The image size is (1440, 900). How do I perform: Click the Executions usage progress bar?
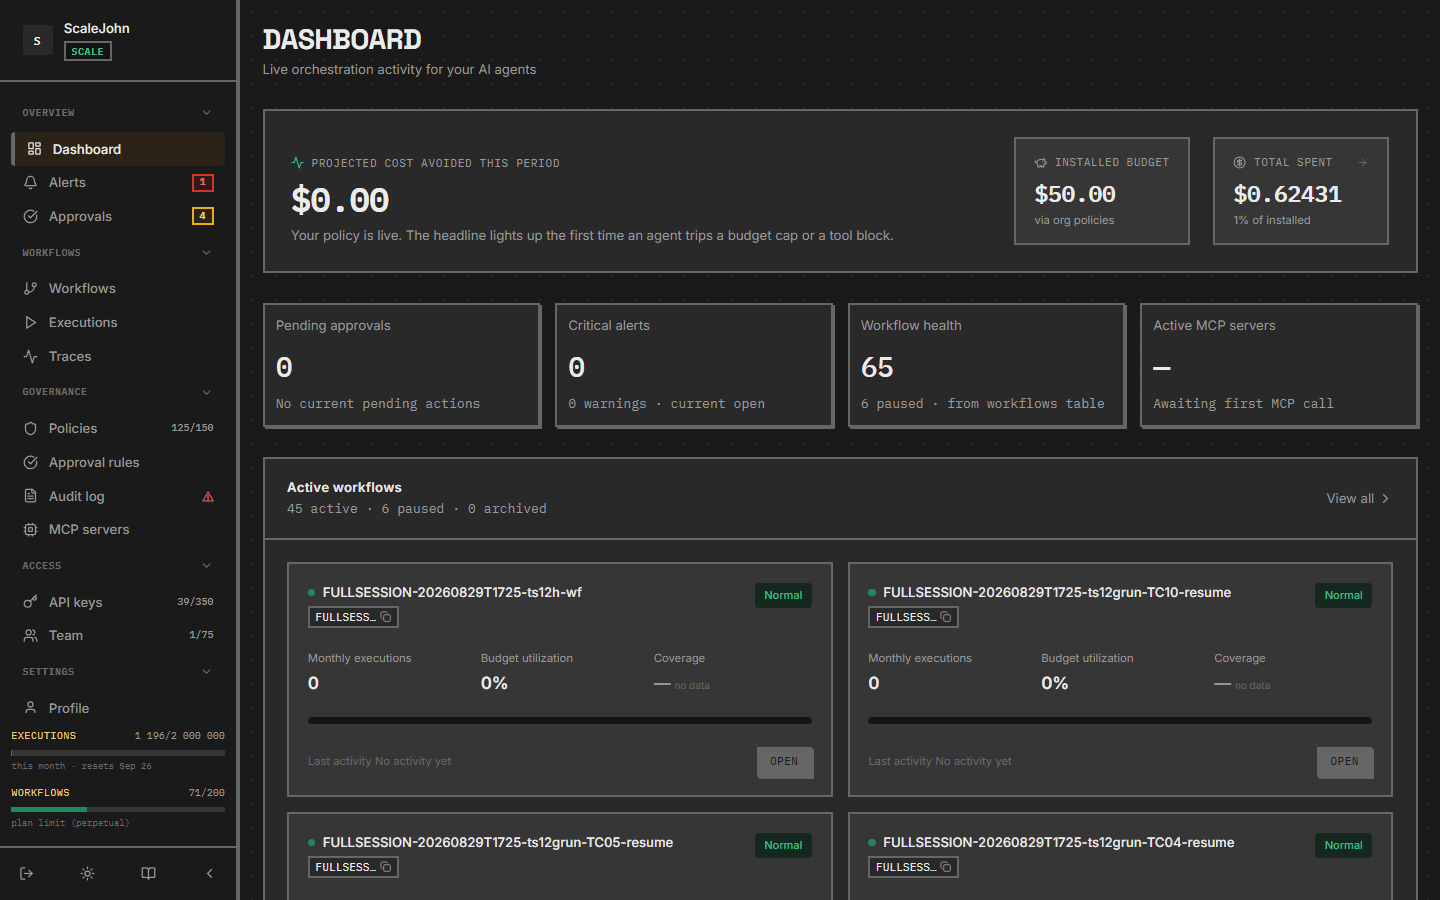[118, 752]
